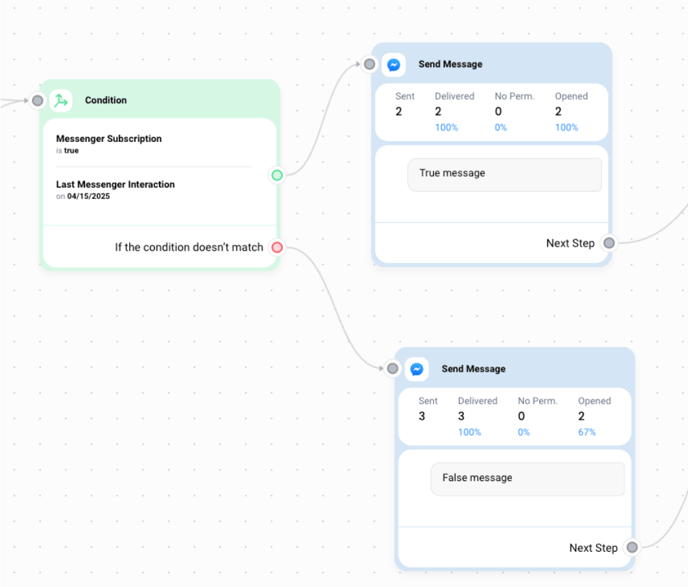Screen dimensions: 688x587
Task: Click the Condition node's gray input connector
Action: pyautogui.click(x=38, y=100)
